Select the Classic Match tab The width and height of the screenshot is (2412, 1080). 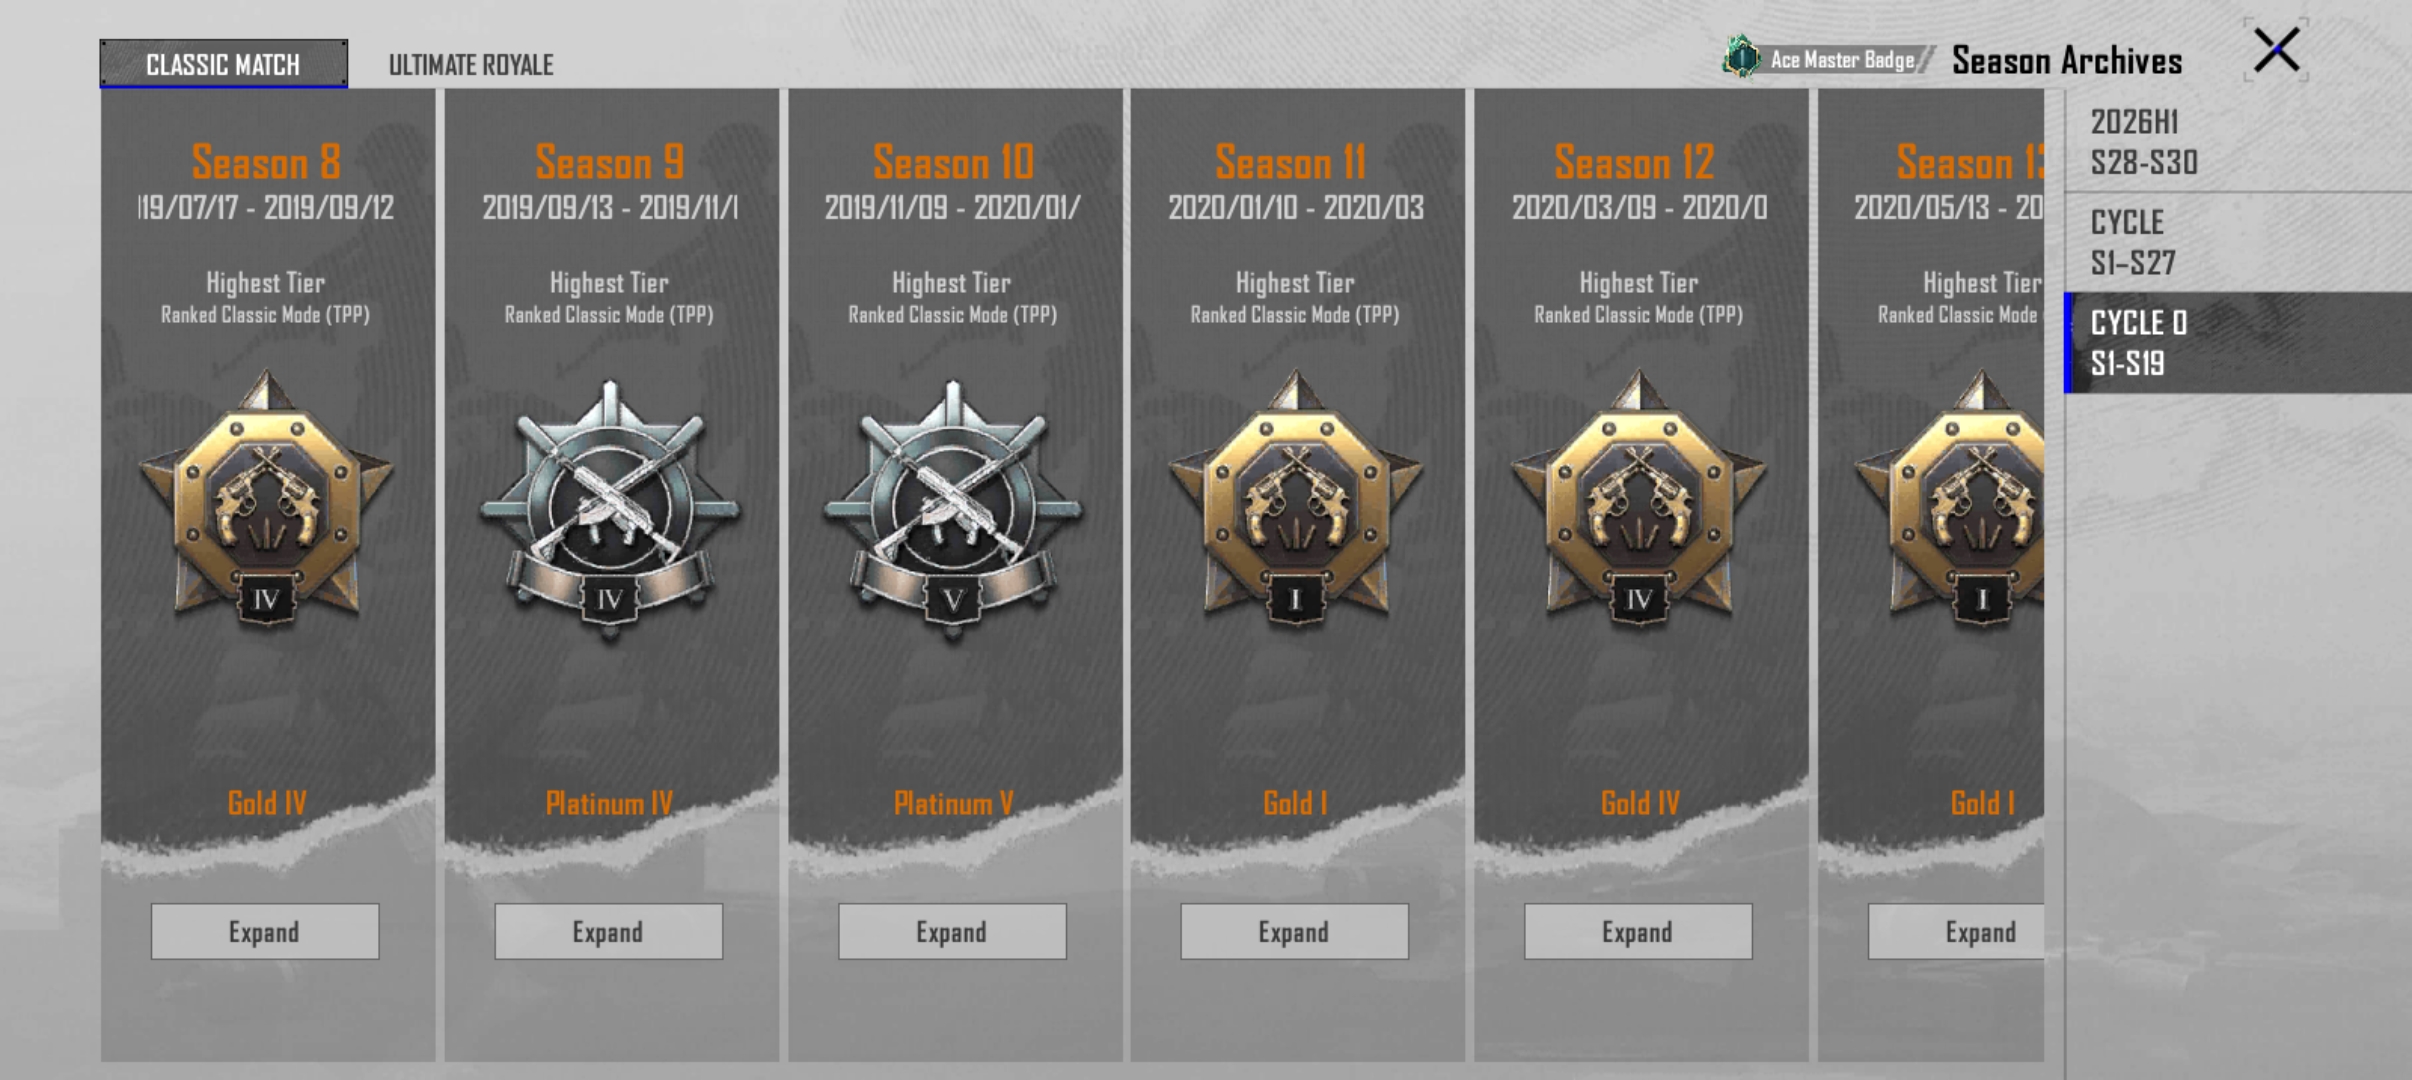point(223,64)
